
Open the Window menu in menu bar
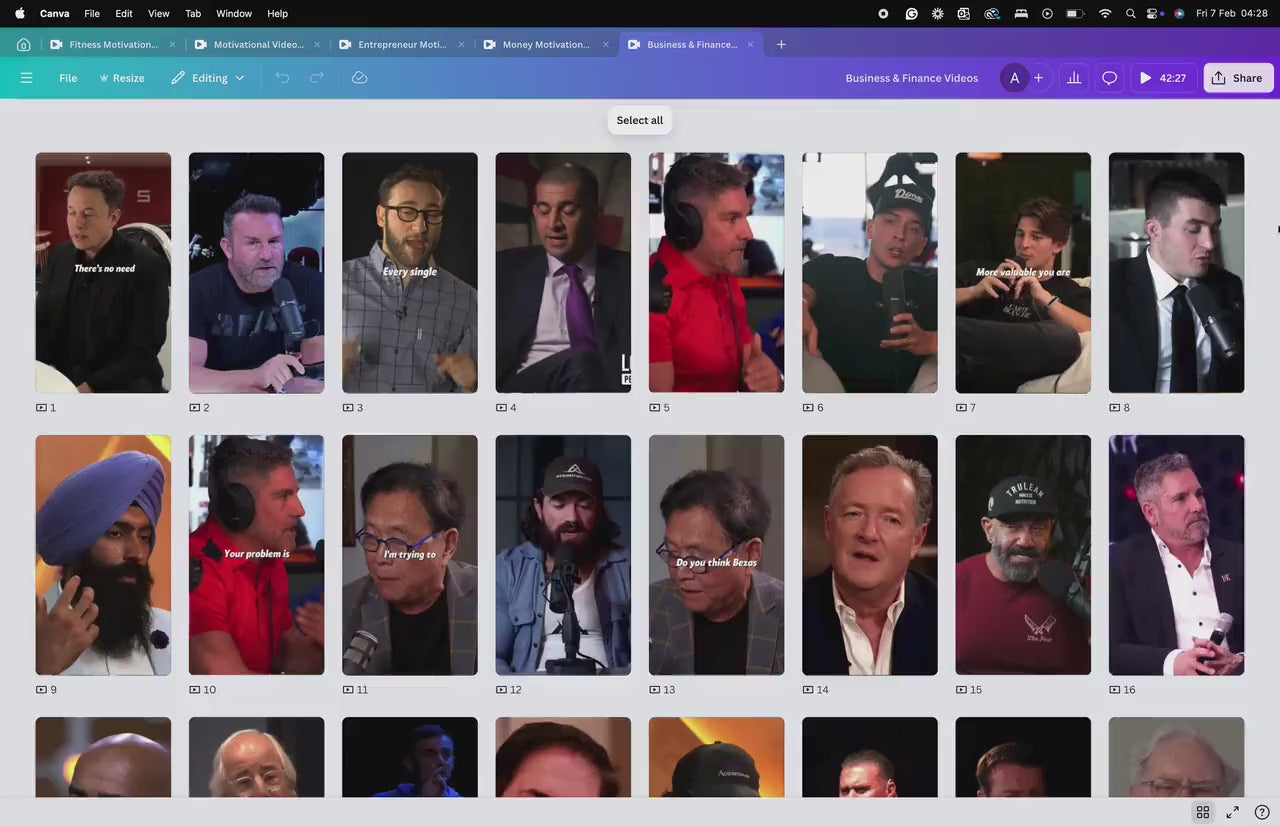point(234,13)
